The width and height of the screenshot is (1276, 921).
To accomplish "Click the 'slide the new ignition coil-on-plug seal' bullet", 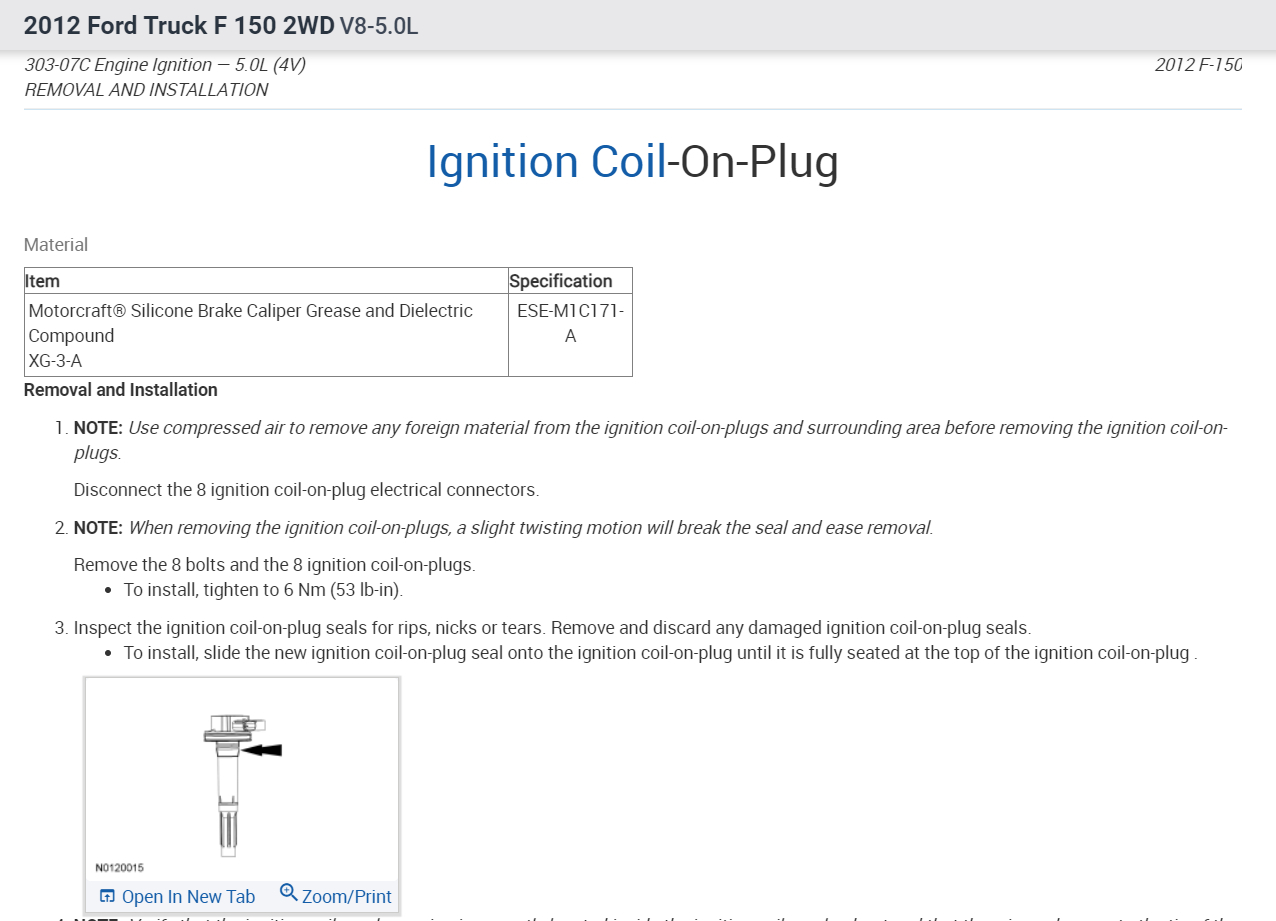I will tap(660, 653).
